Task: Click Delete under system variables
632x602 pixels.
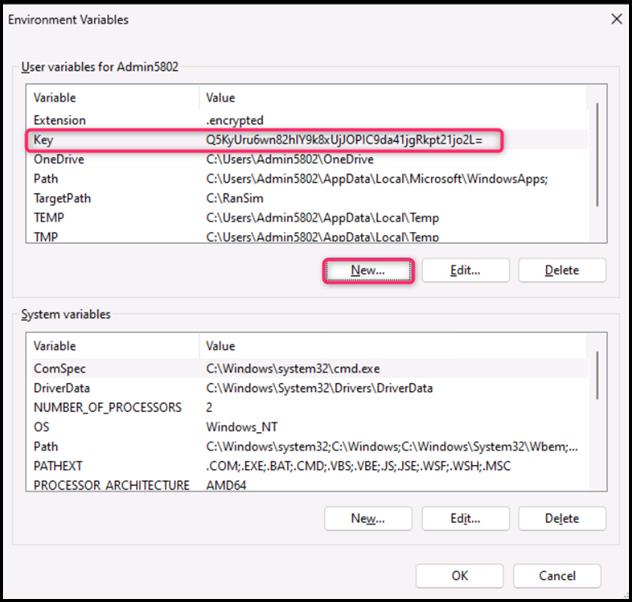Action: pos(561,518)
